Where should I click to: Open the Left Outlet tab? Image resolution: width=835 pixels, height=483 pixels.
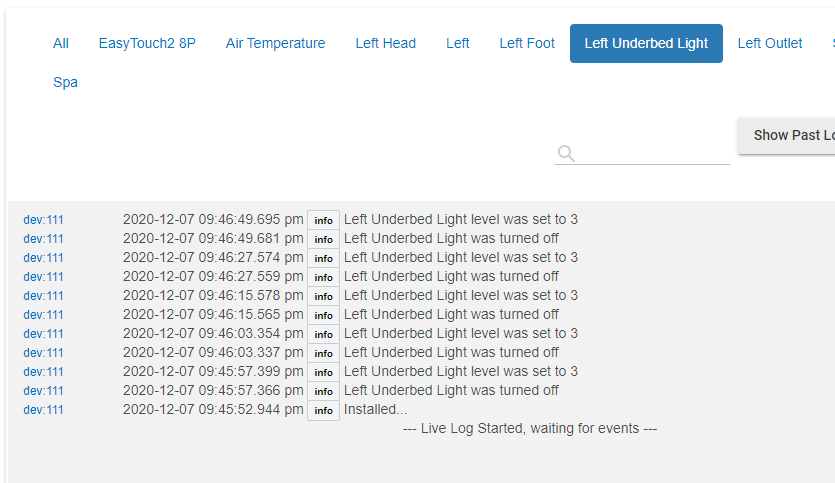[769, 43]
